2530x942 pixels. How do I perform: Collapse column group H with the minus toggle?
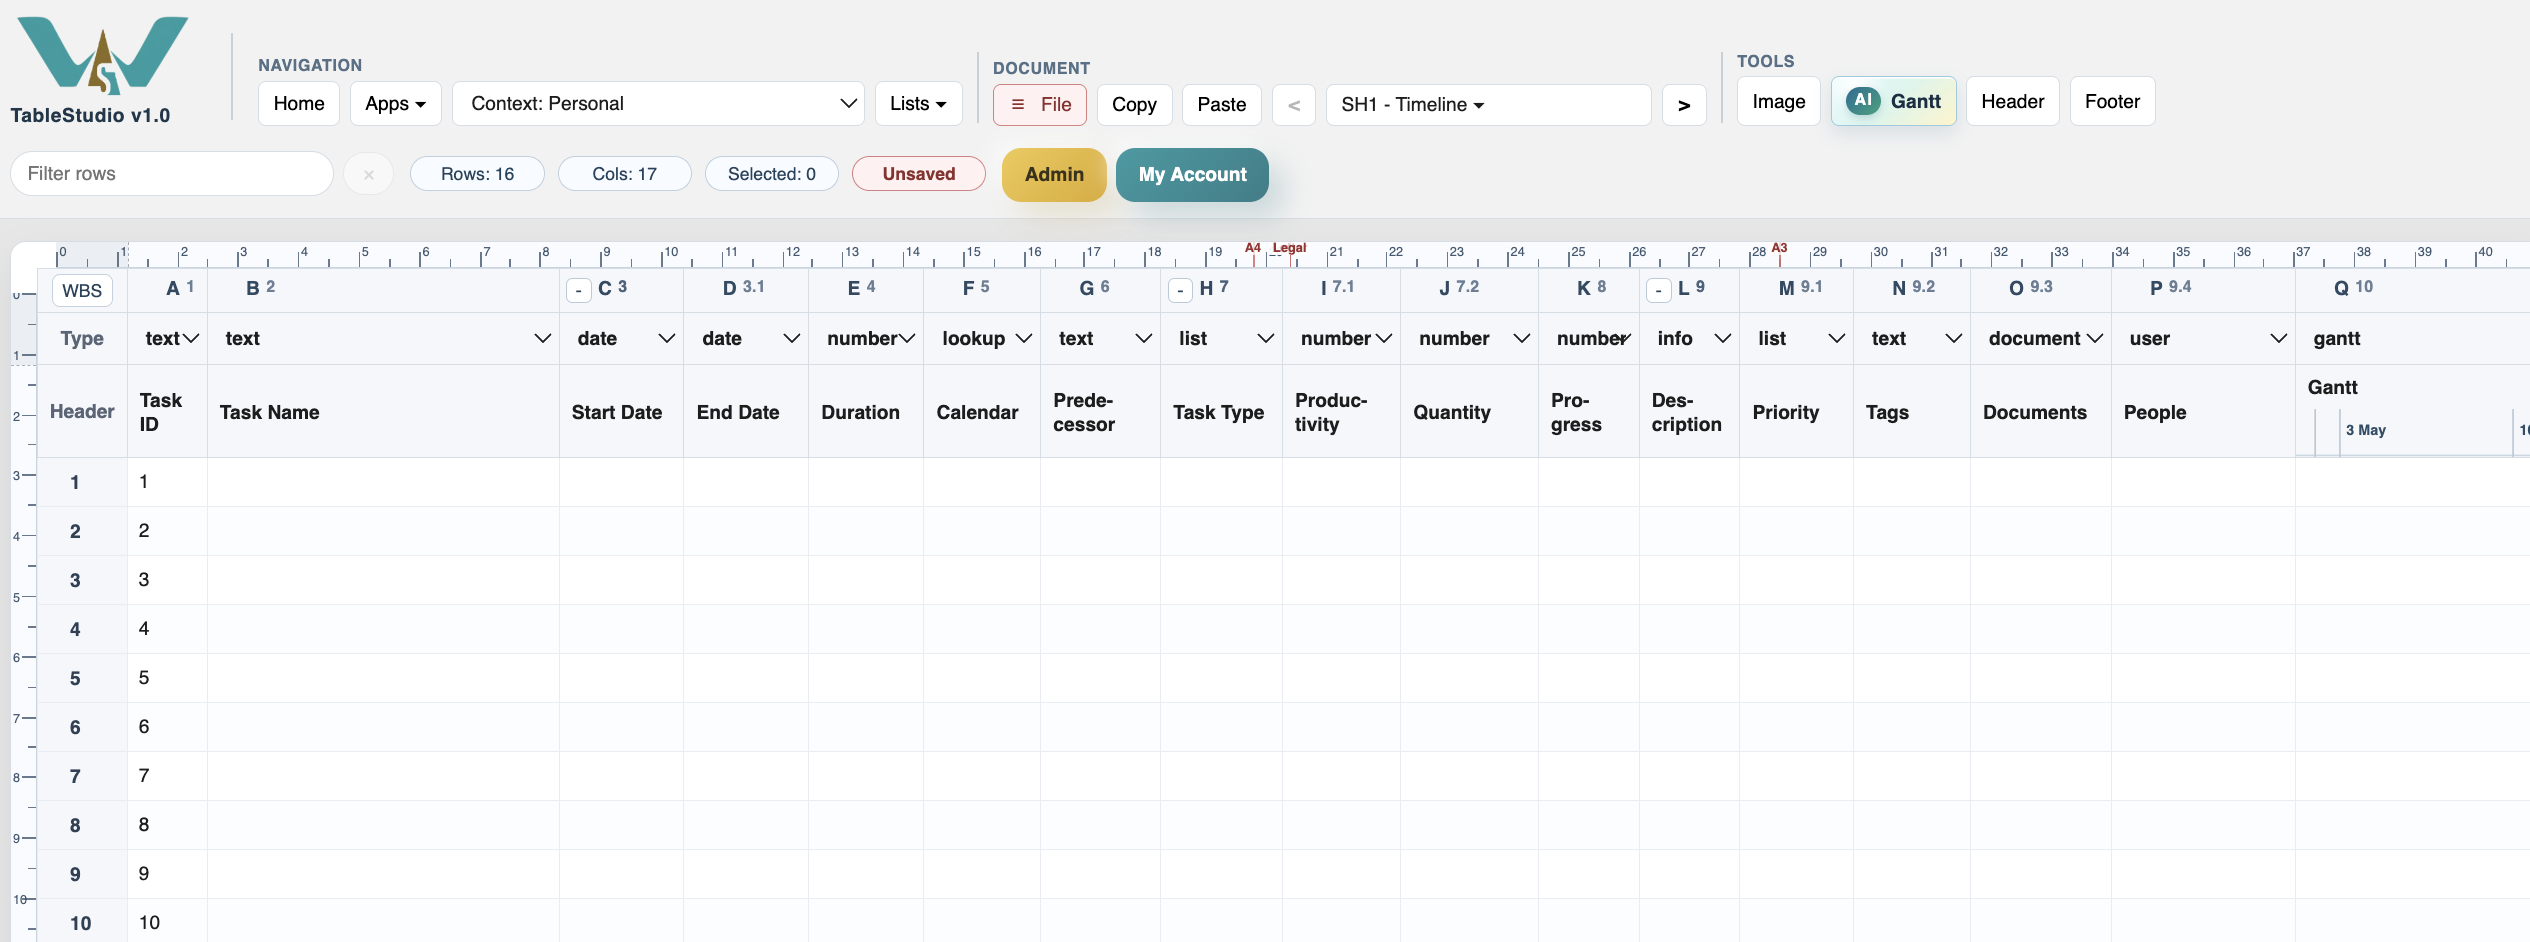(1180, 290)
